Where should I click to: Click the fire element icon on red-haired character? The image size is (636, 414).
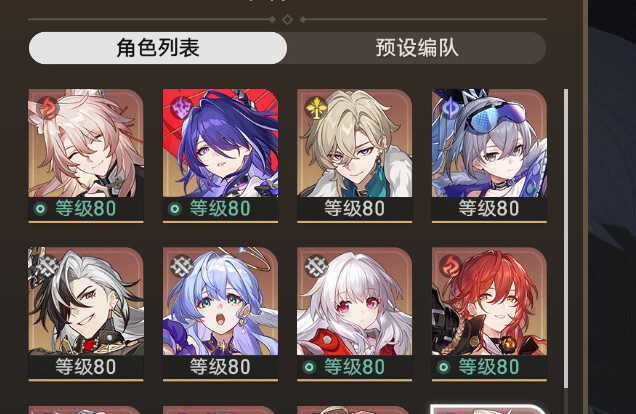(x=451, y=266)
